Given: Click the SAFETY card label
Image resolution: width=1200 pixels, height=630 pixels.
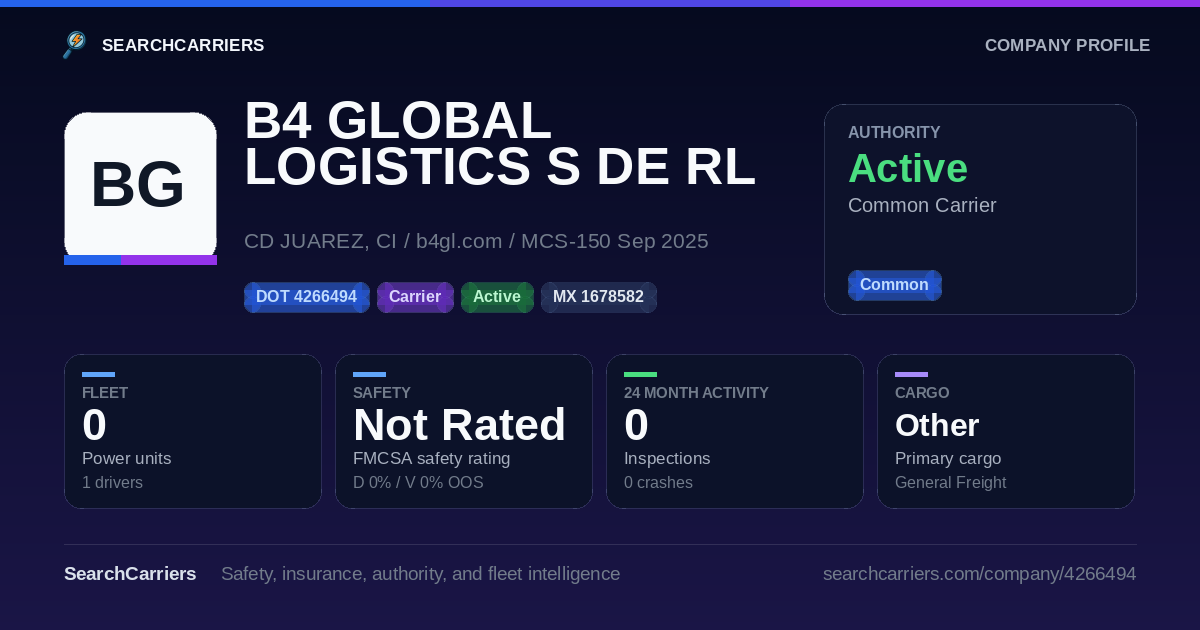Looking at the screenshot, I should pyautogui.click(x=382, y=393).
